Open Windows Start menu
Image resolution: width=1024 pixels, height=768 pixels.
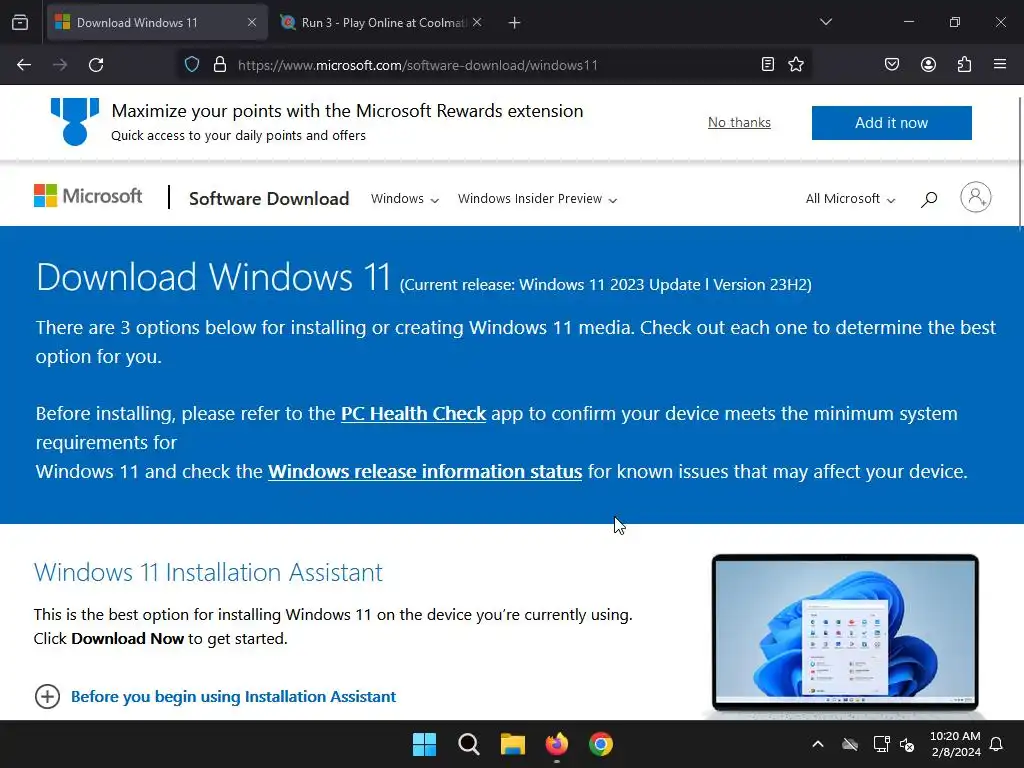(424, 744)
